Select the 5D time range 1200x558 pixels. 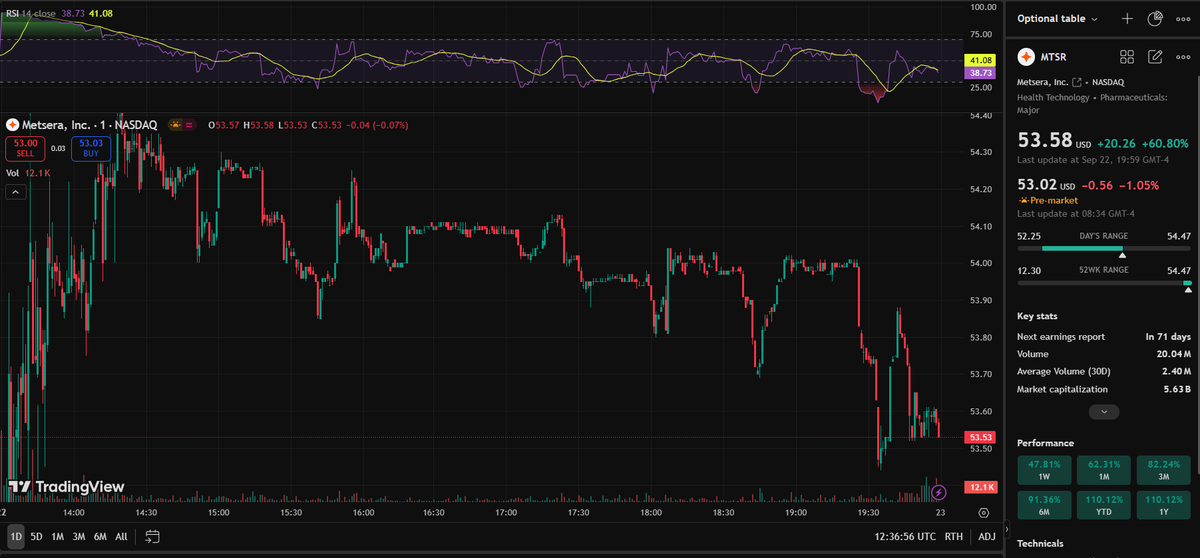pos(36,536)
